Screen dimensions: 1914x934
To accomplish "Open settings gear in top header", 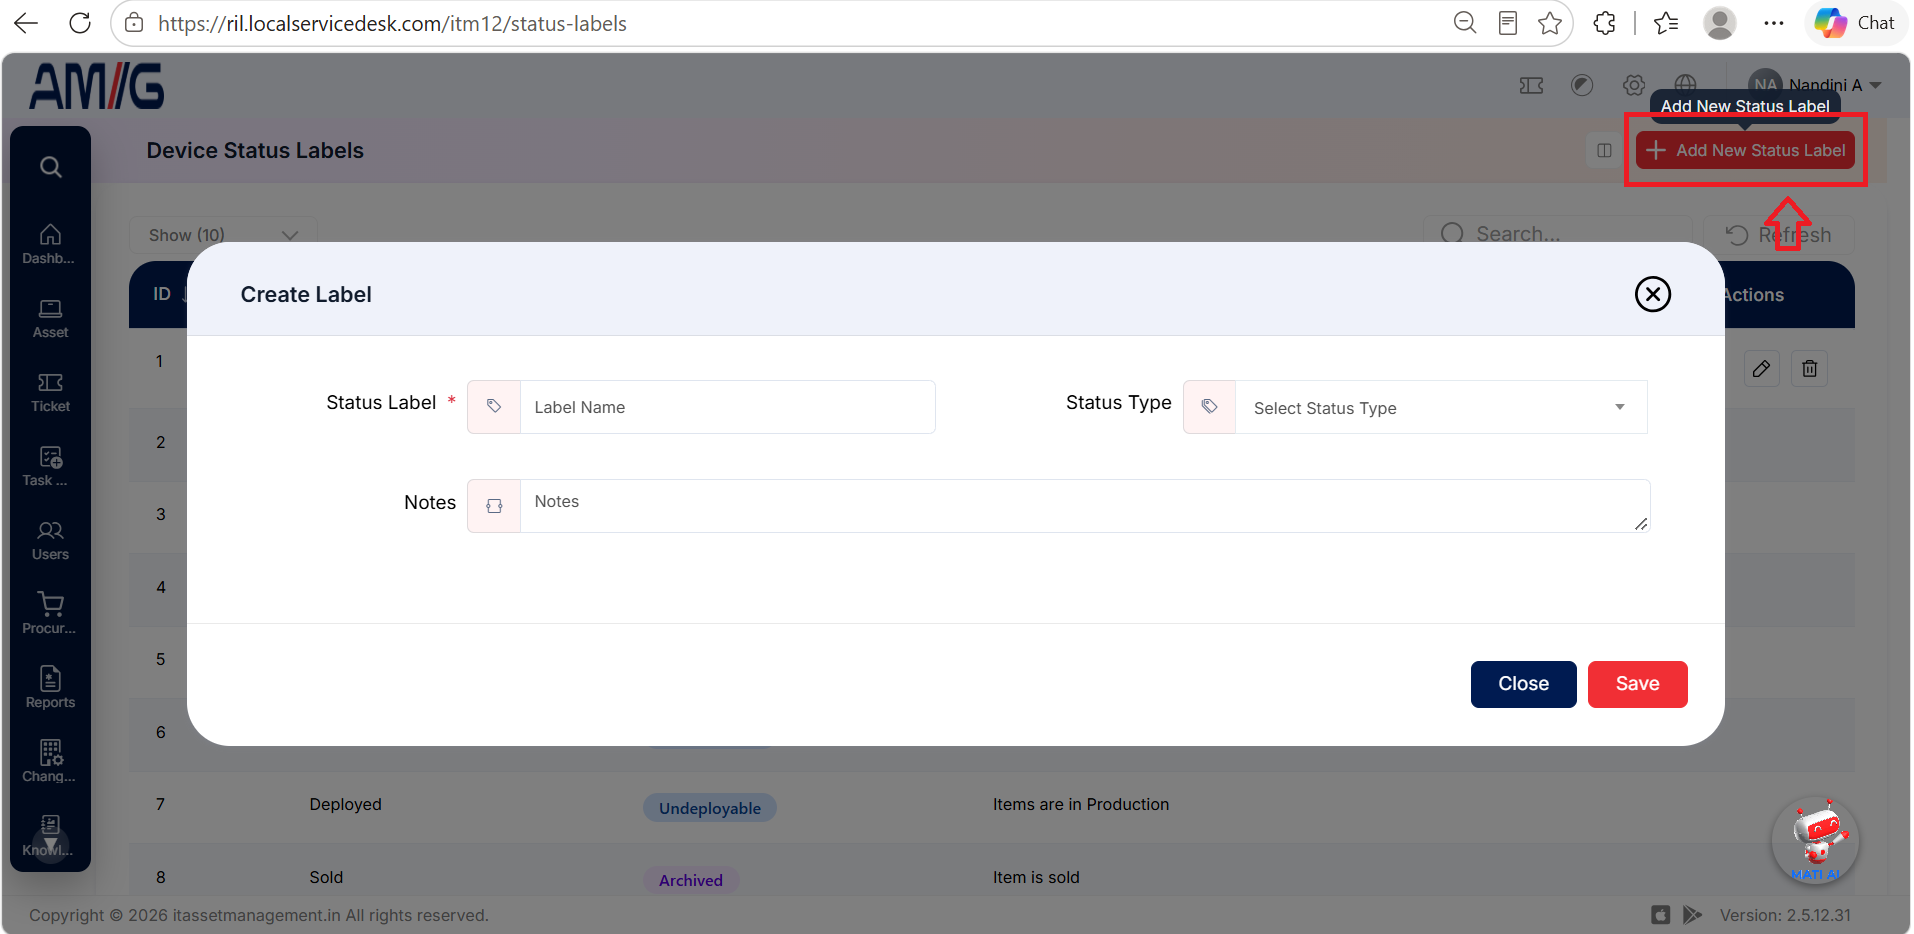I will point(1634,86).
